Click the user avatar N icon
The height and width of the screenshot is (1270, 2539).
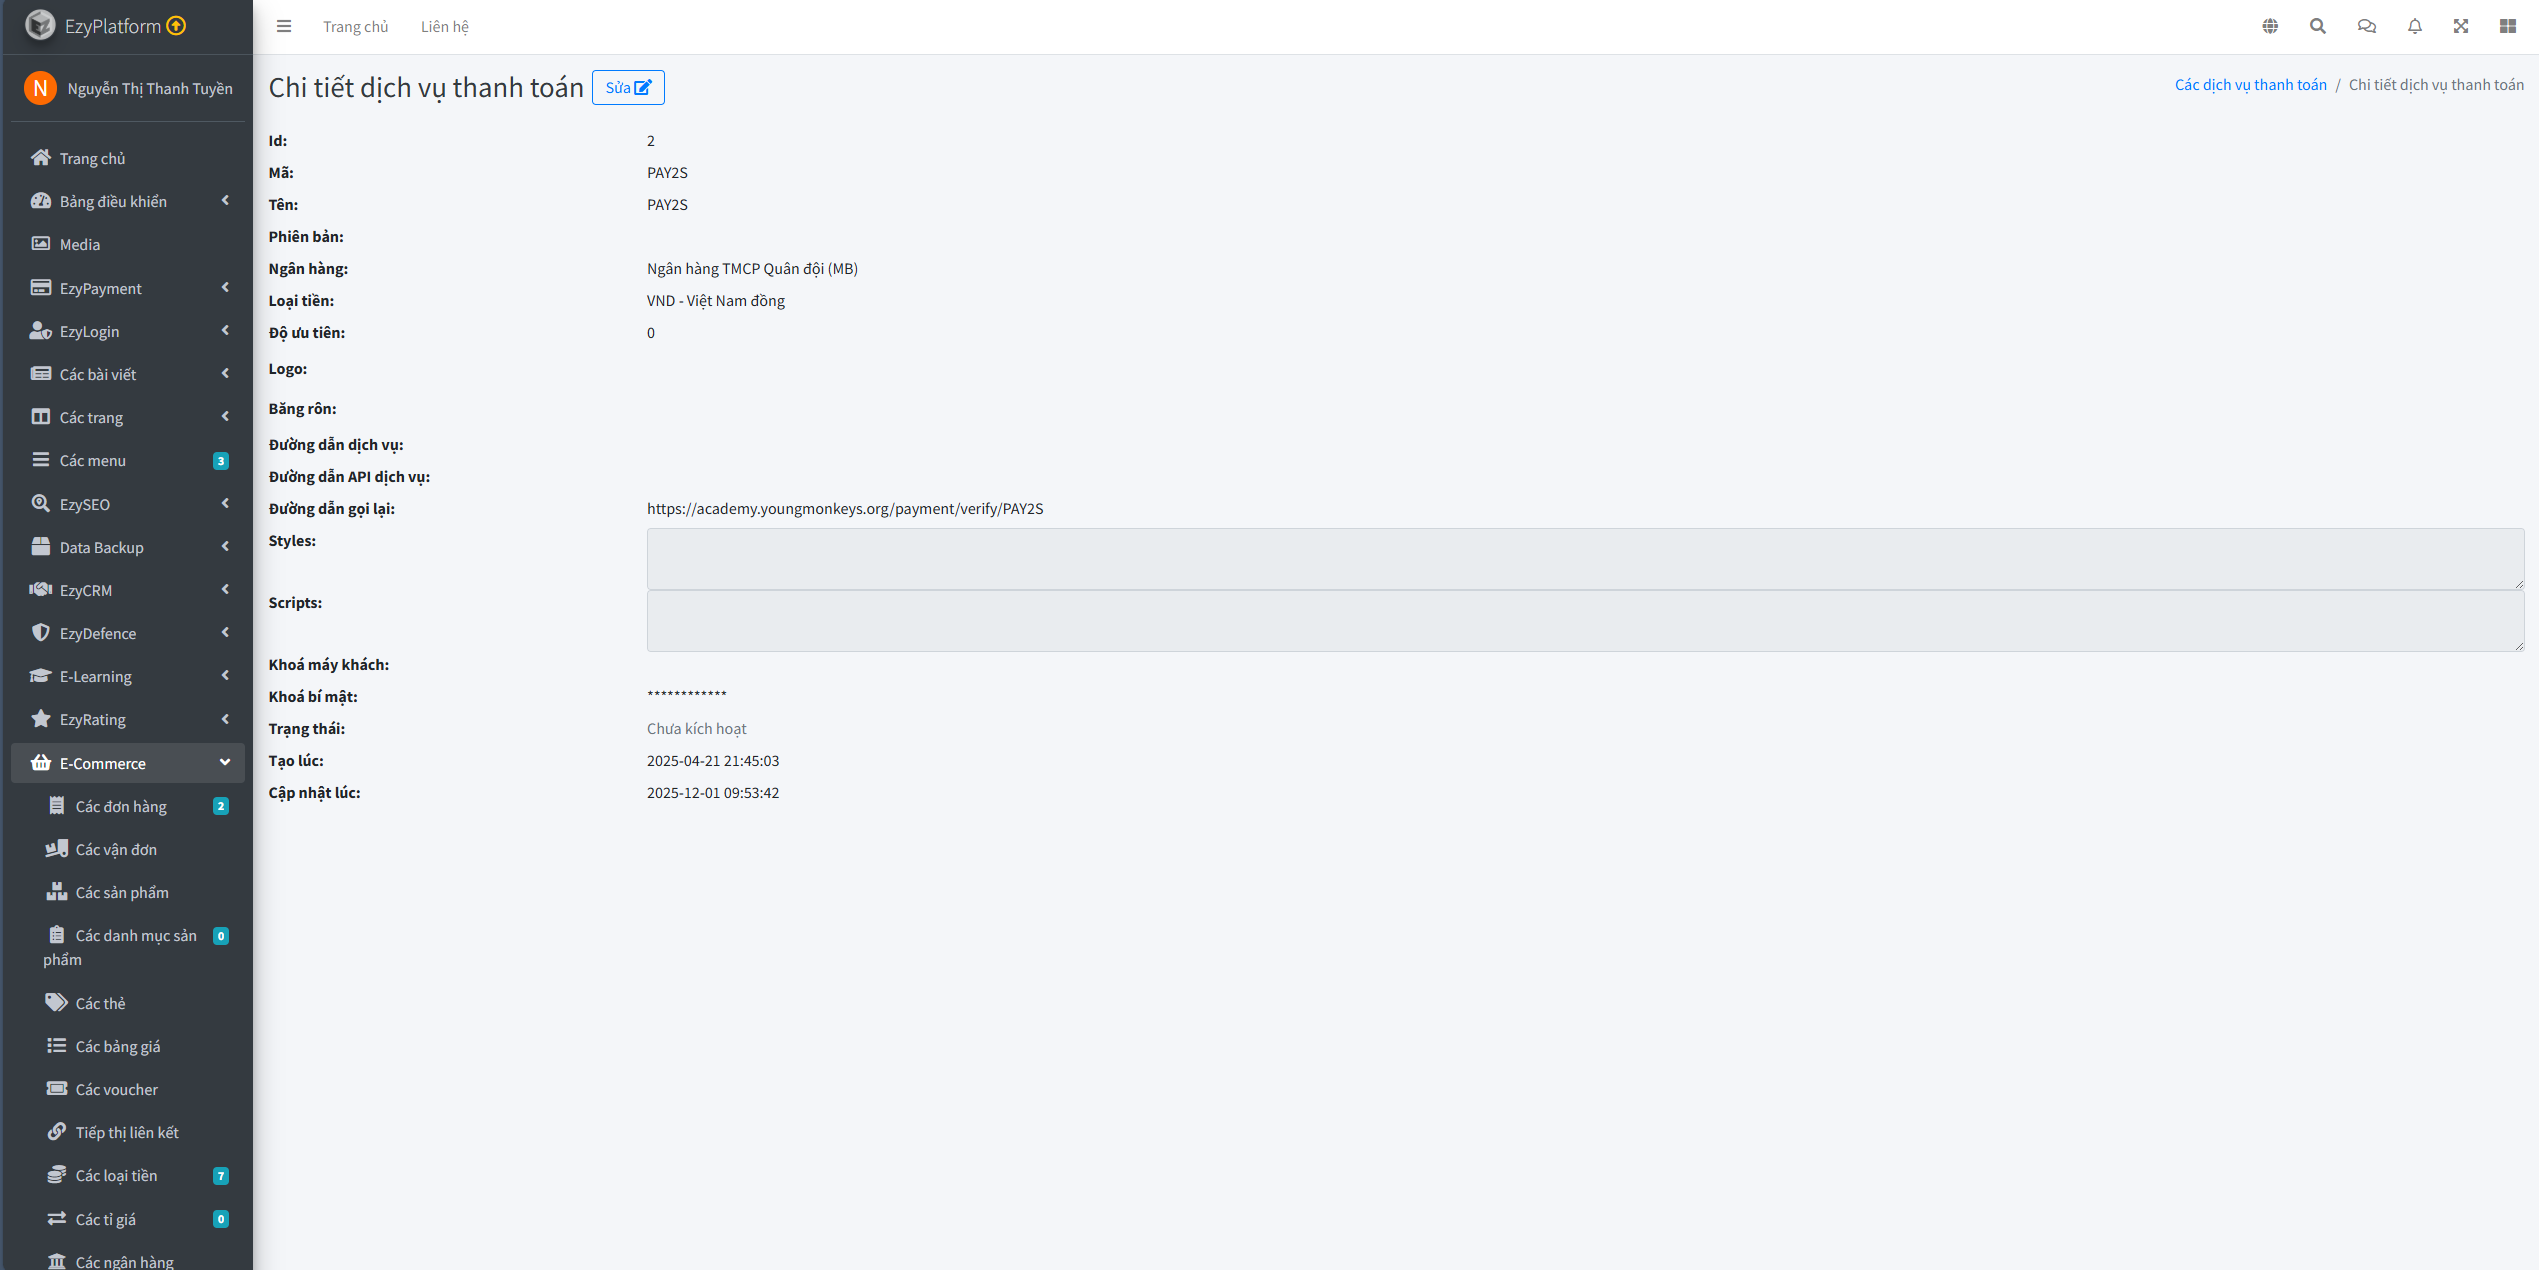(x=40, y=88)
